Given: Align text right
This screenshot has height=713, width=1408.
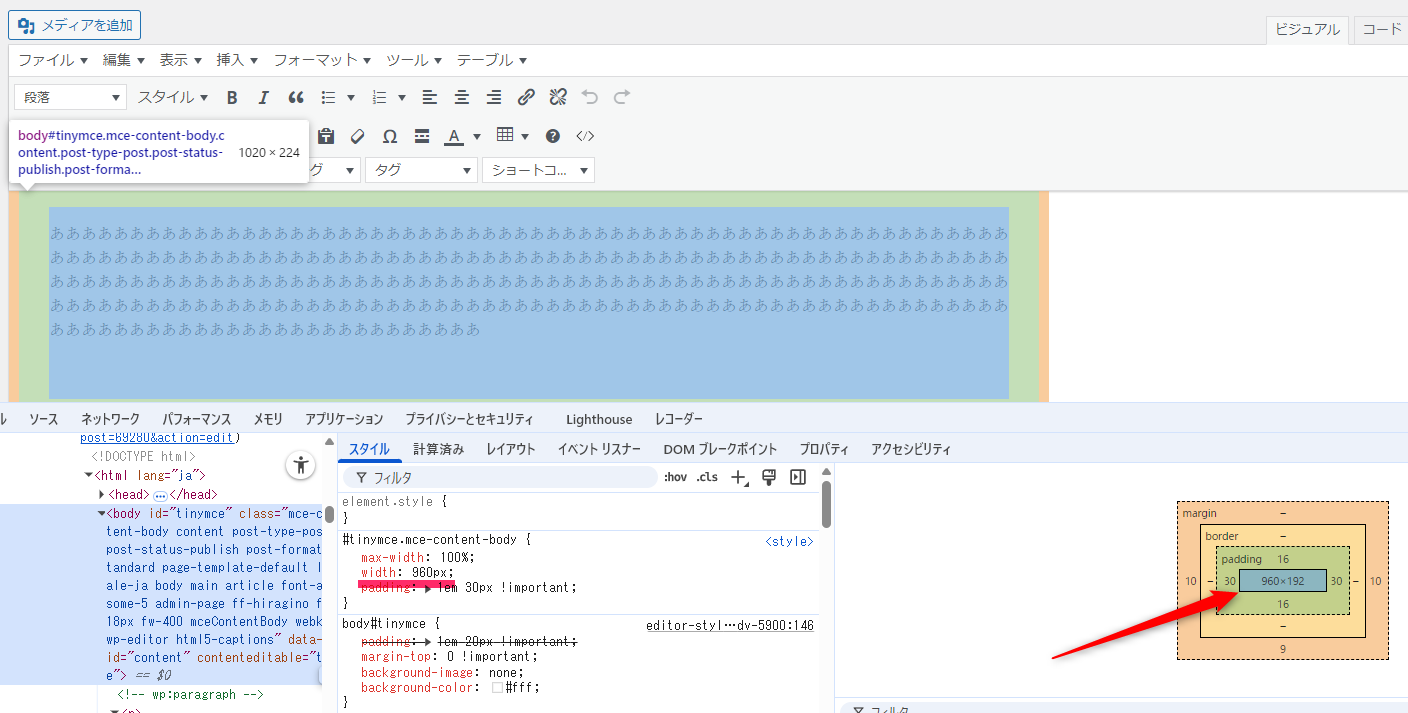Looking at the screenshot, I should tap(494, 97).
